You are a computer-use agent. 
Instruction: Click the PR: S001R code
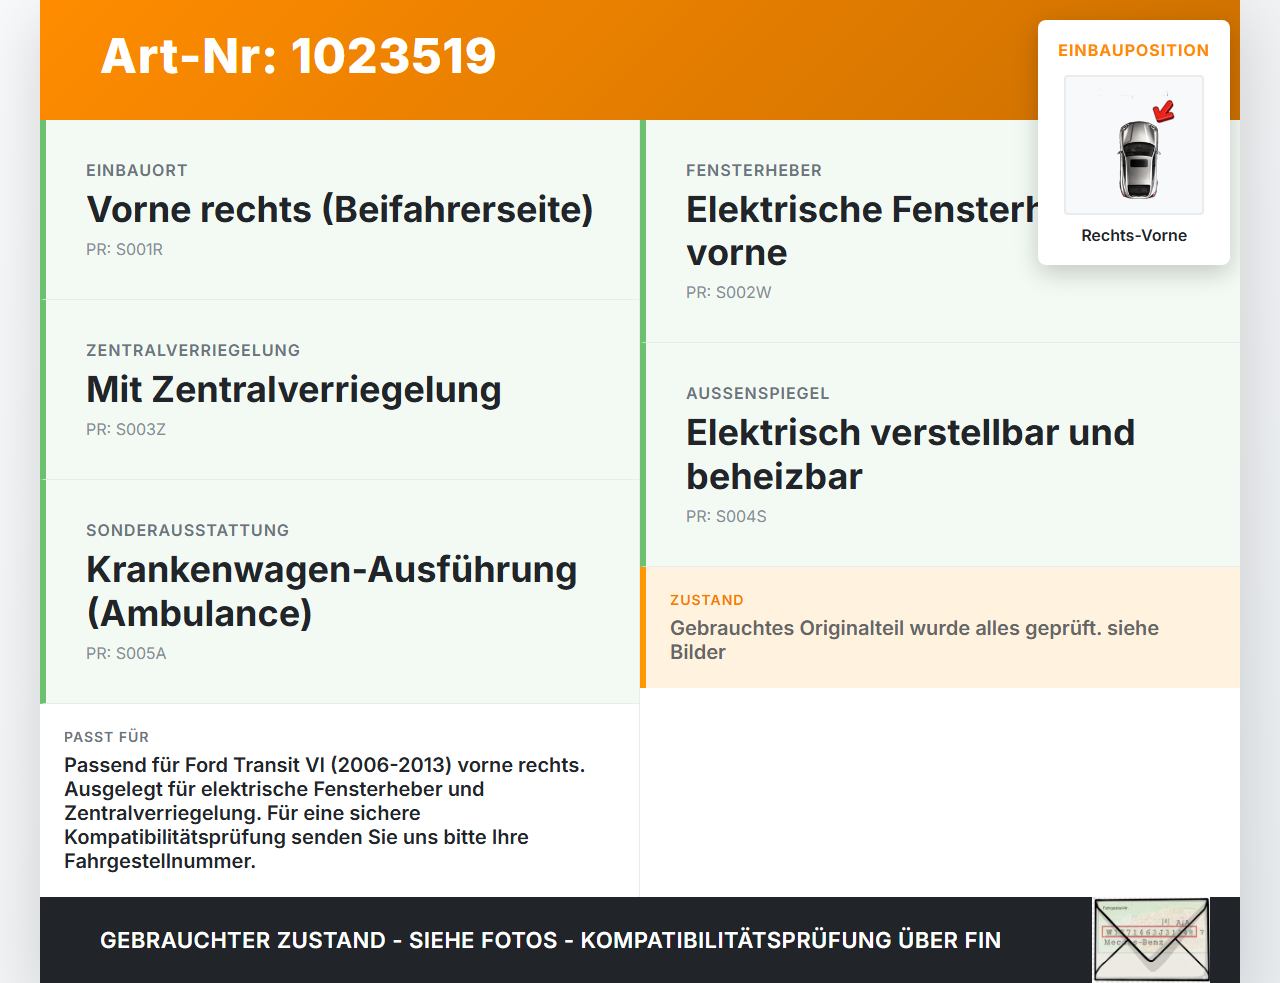pyautogui.click(x=124, y=249)
